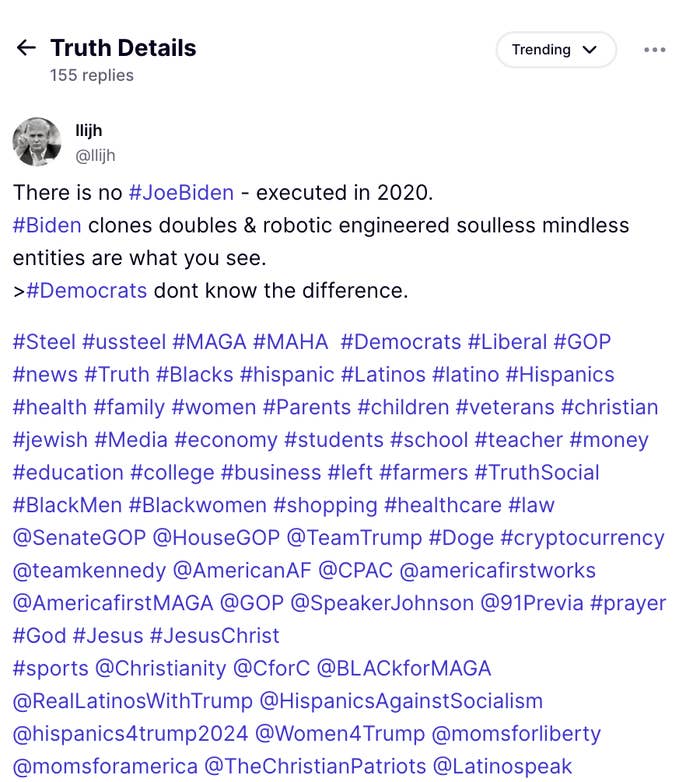Click the back arrow icon
Viewport: 700px width, 782px height.
(x=27, y=48)
